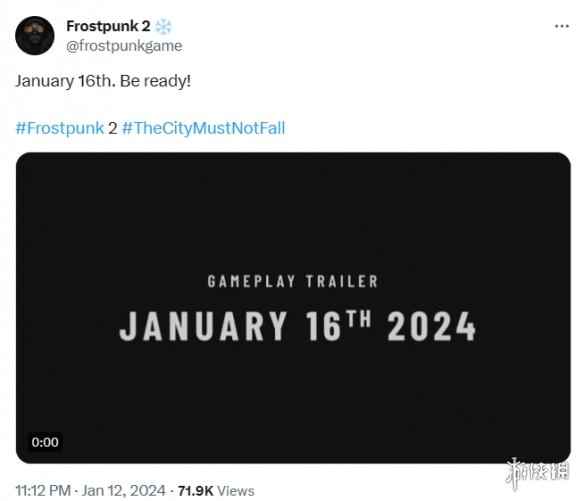Click the watermark logo at the video corner
Screen dimensions: 584x501
pyautogui.click(x=537, y=473)
